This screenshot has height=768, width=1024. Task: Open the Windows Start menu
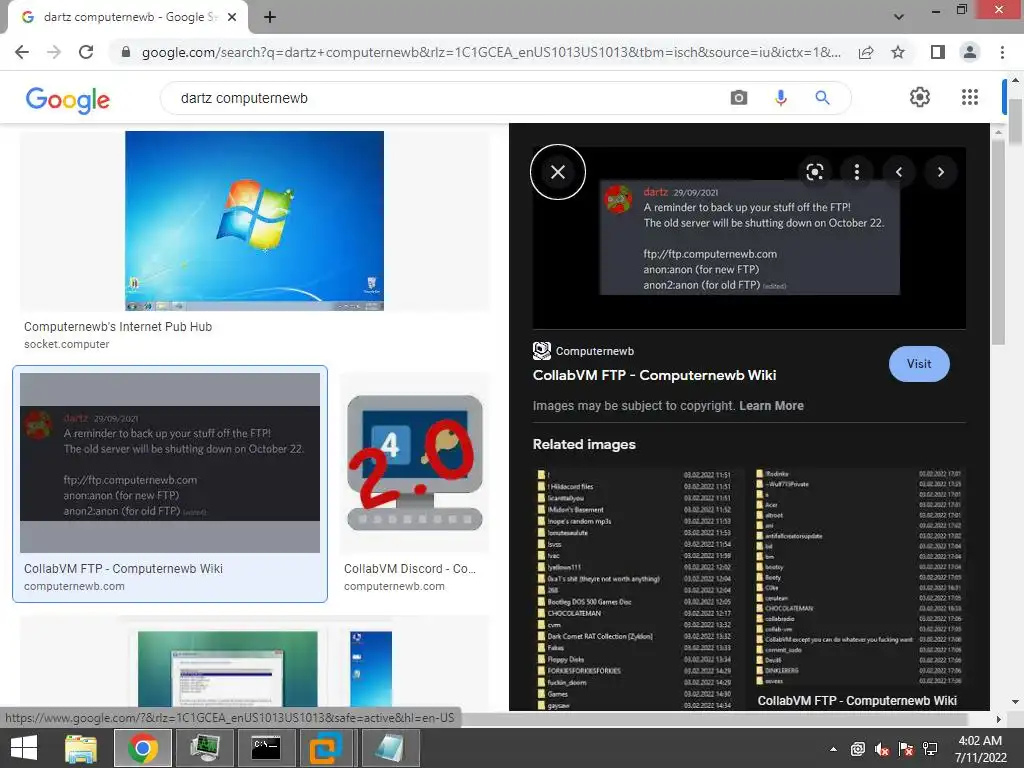24,748
